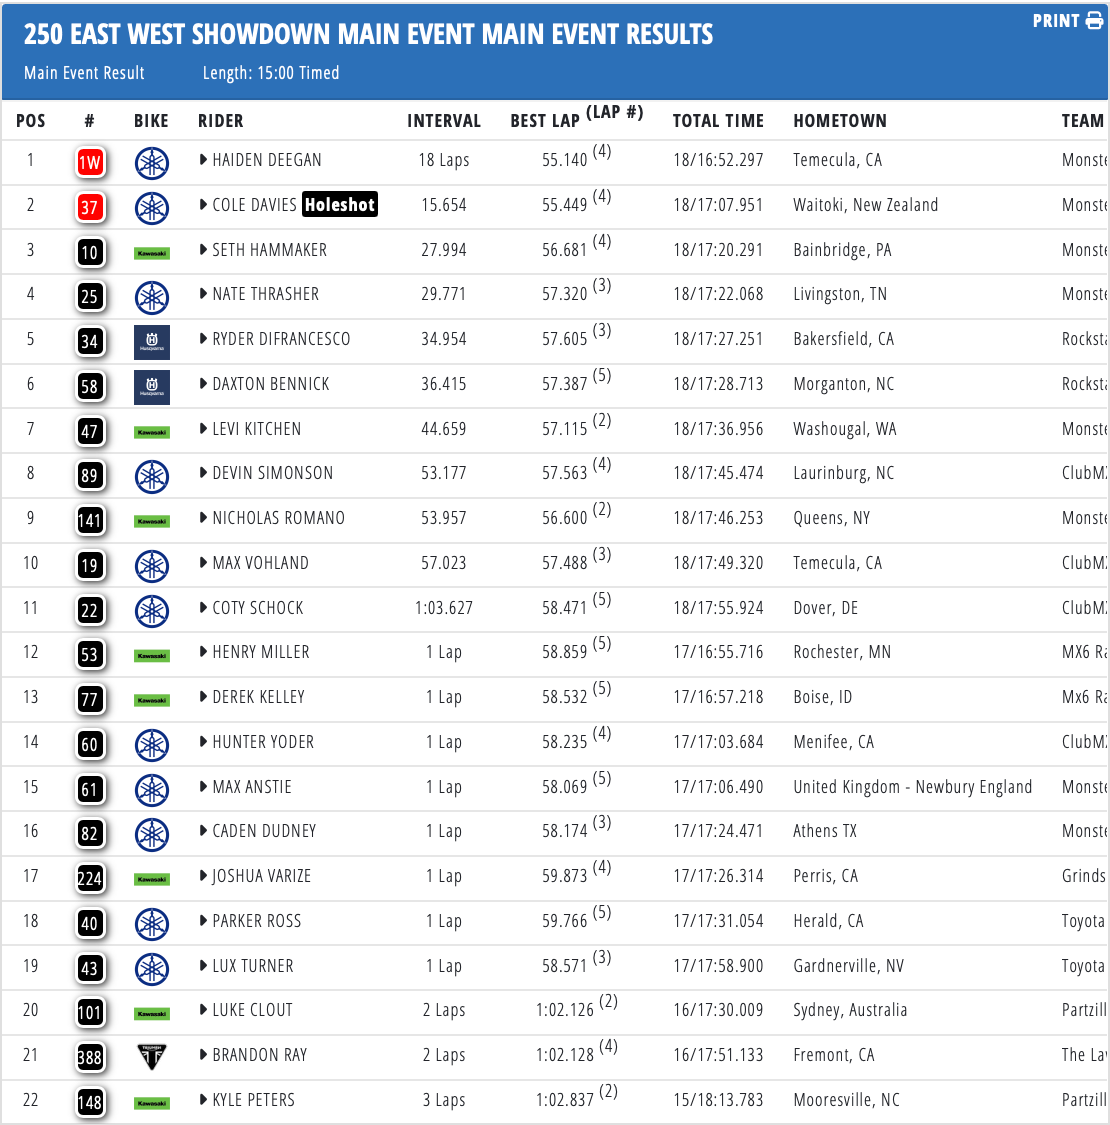Viewport: 1110px width, 1125px height.
Task: Expand Nate Thrasher's rider details triangle
Action: (x=204, y=294)
